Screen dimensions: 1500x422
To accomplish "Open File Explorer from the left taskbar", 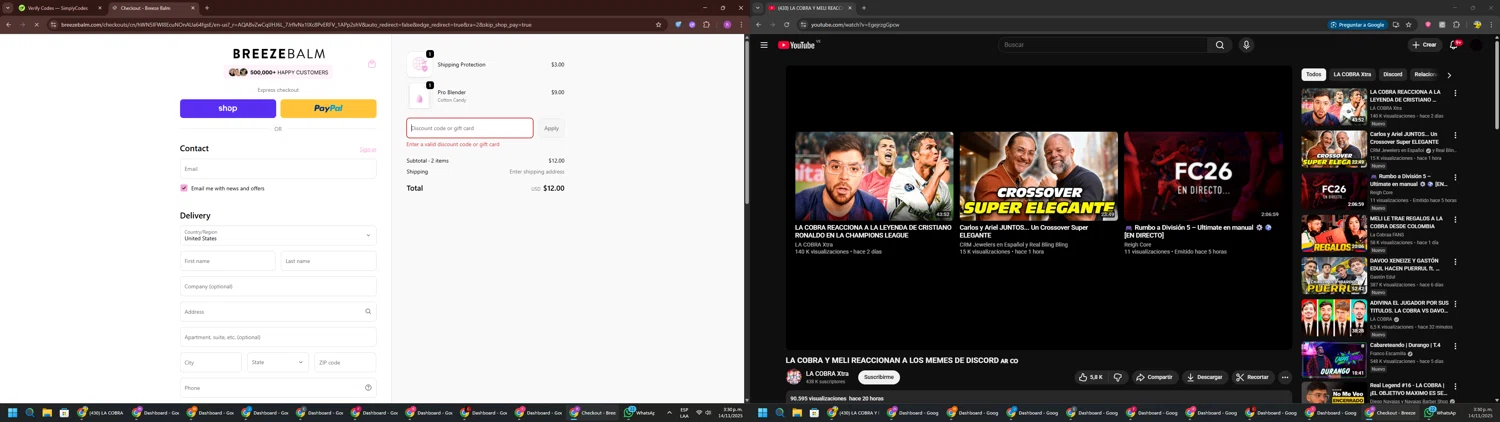I will [x=47, y=412].
